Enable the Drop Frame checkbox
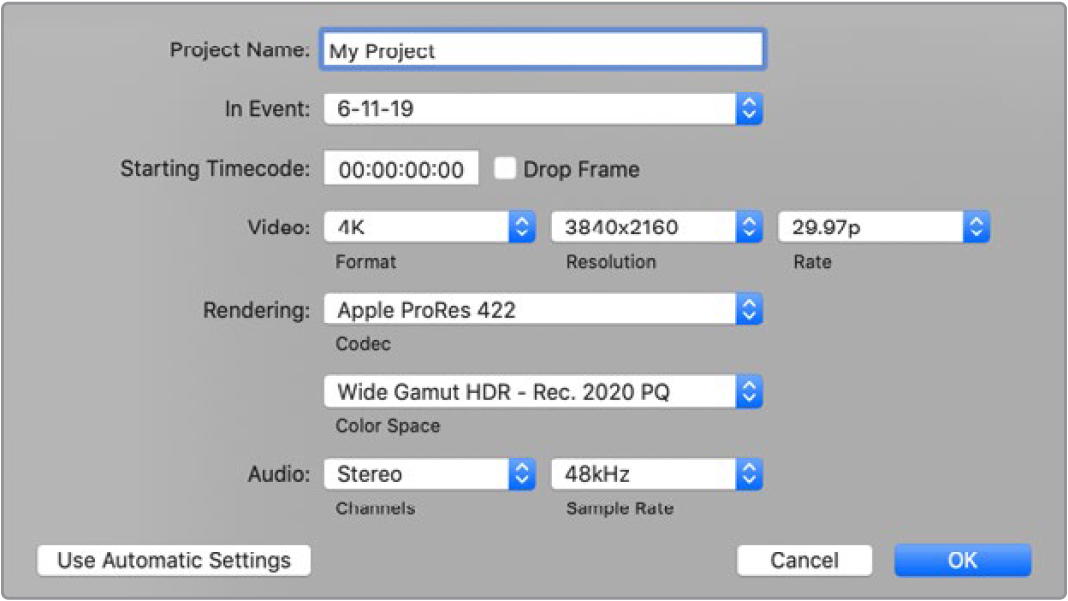Viewport: 1068px width, 601px height. 506,169
